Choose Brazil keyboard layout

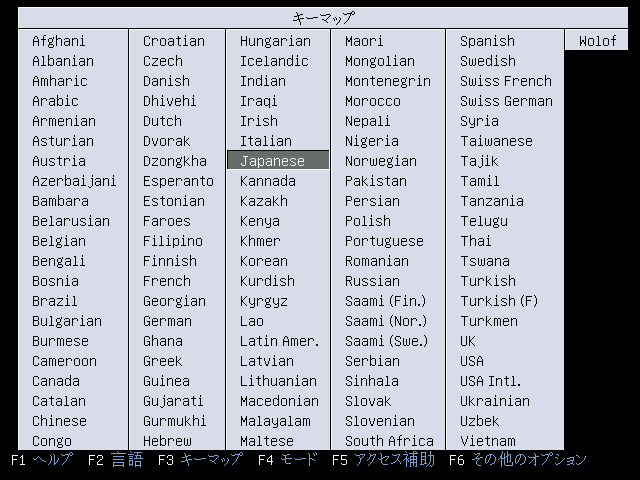(54, 301)
